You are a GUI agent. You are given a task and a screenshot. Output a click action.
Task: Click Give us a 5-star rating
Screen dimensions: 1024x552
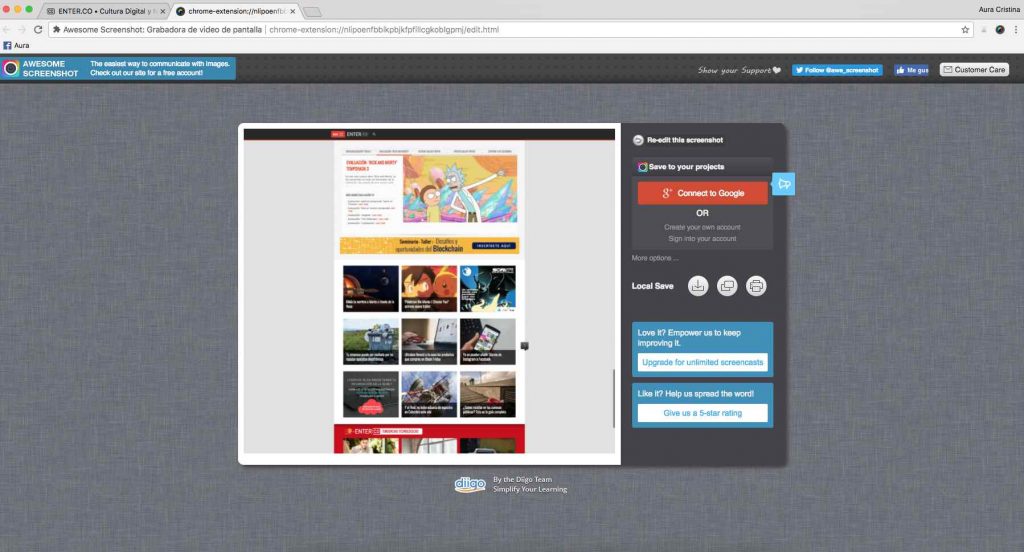(x=702, y=413)
